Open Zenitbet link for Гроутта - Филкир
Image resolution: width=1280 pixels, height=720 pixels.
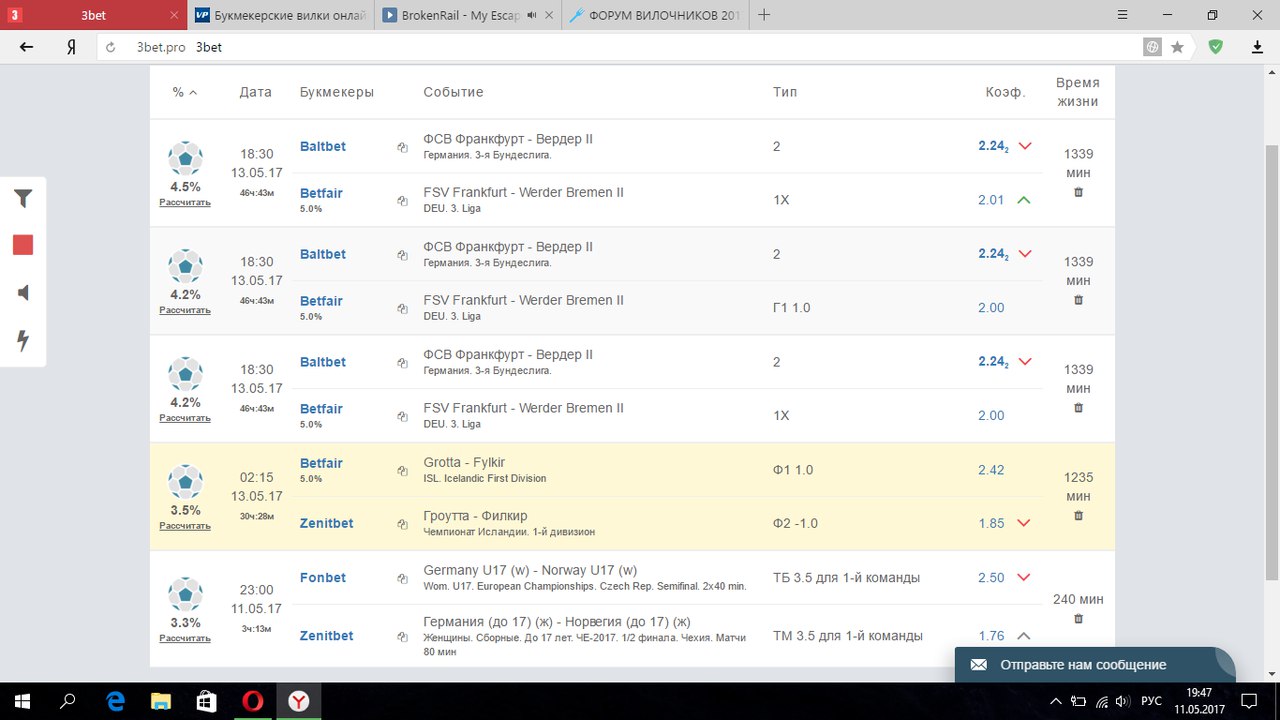(326, 523)
